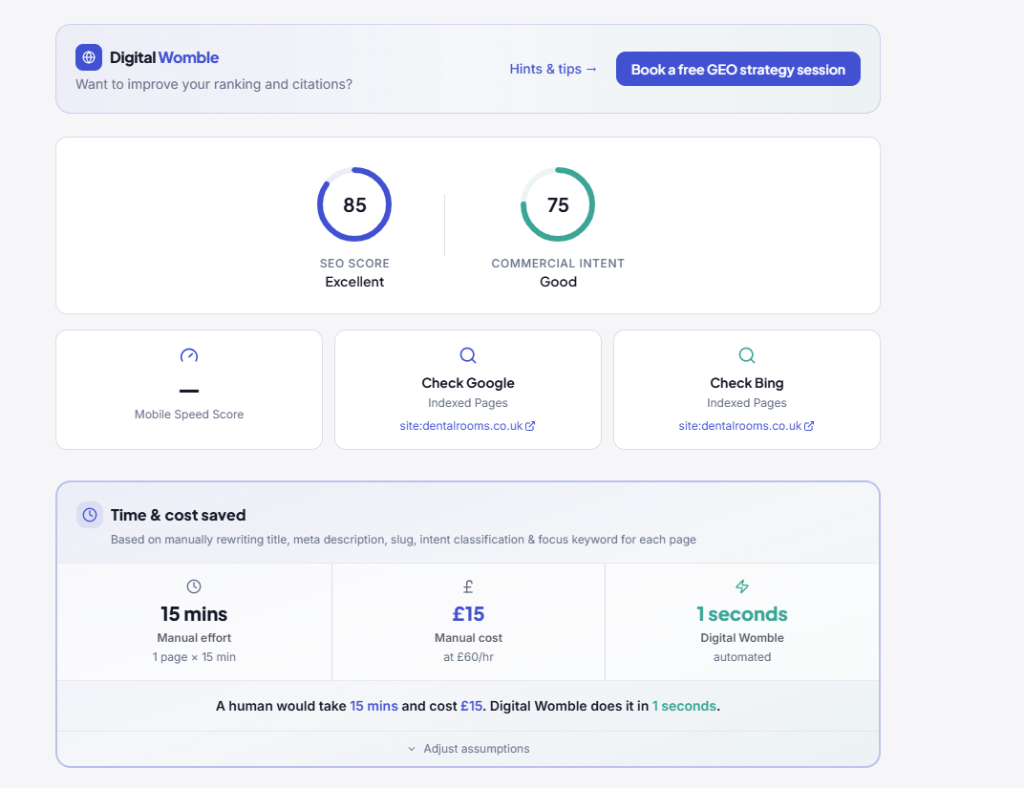Screen dimensions: 1024x788
Task: Click external link icon in Check Bing card
Action: click(809, 426)
